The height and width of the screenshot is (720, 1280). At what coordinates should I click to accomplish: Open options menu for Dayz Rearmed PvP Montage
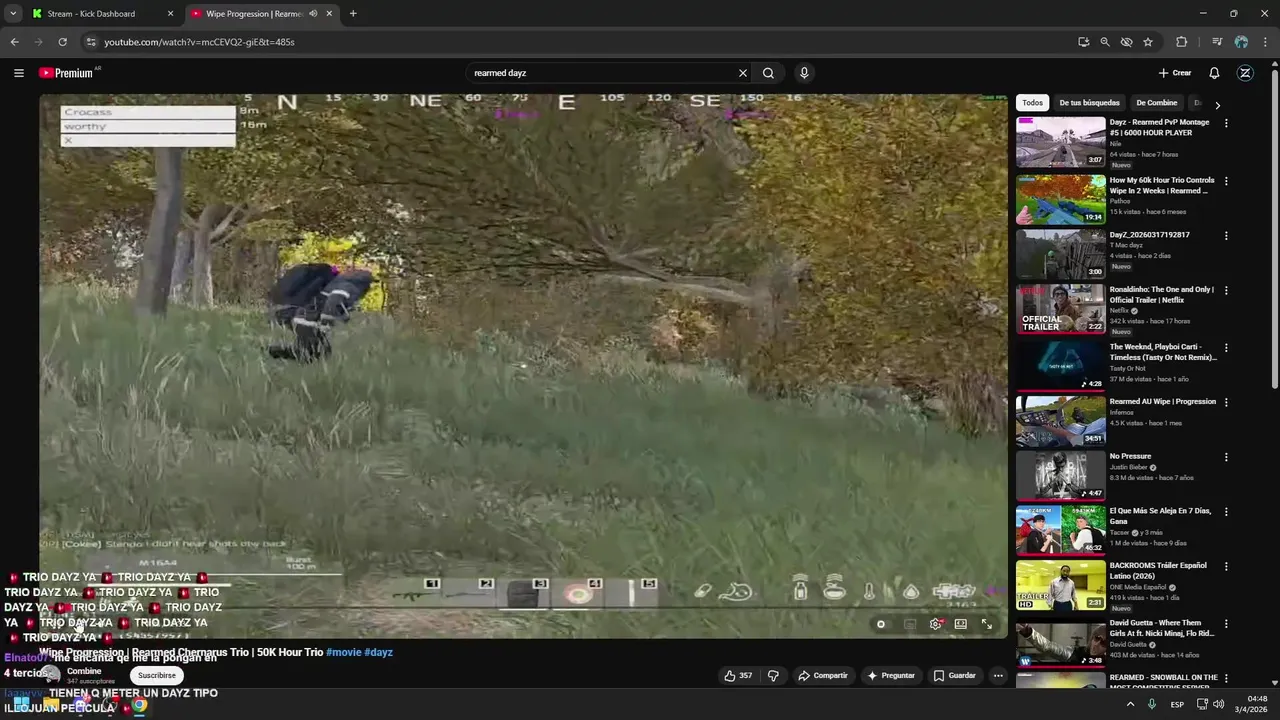(x=1226, y=124)
